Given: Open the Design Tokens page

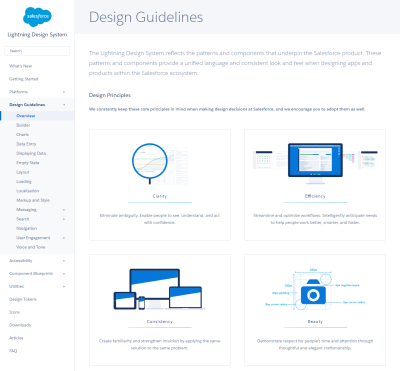Looking at the screenshot, I should coord(23,299).
